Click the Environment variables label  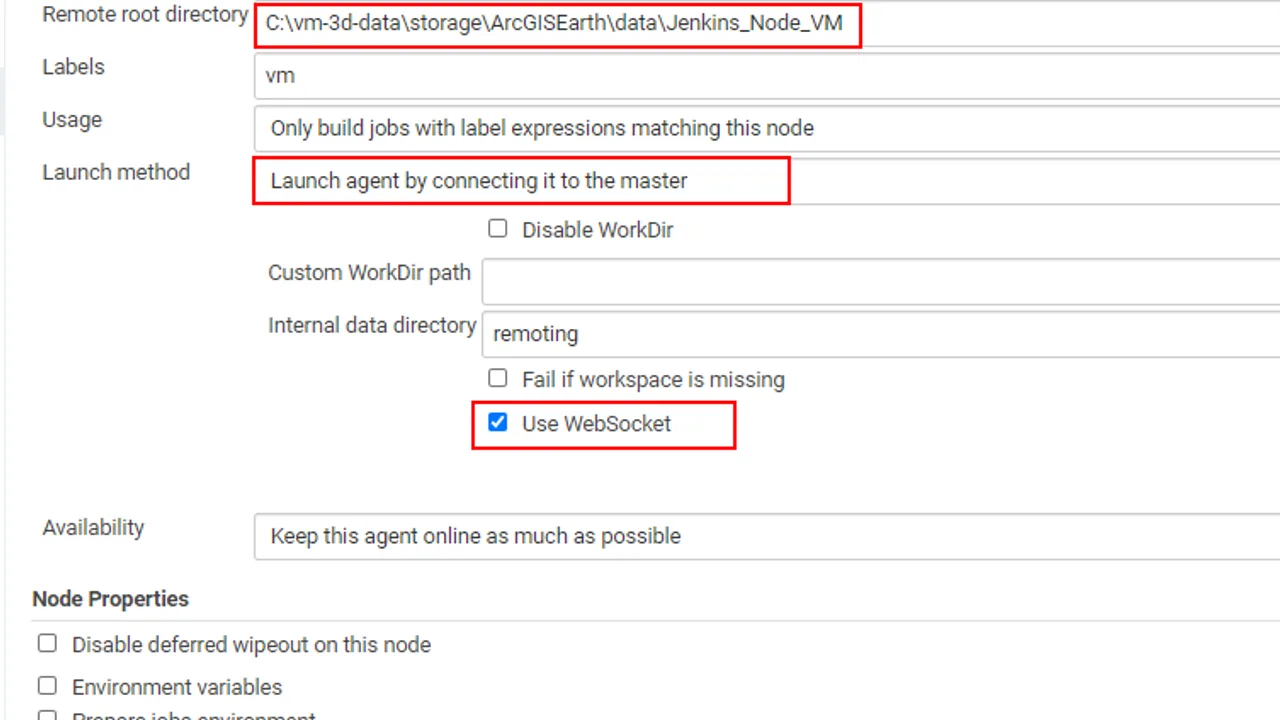[177, 687]
